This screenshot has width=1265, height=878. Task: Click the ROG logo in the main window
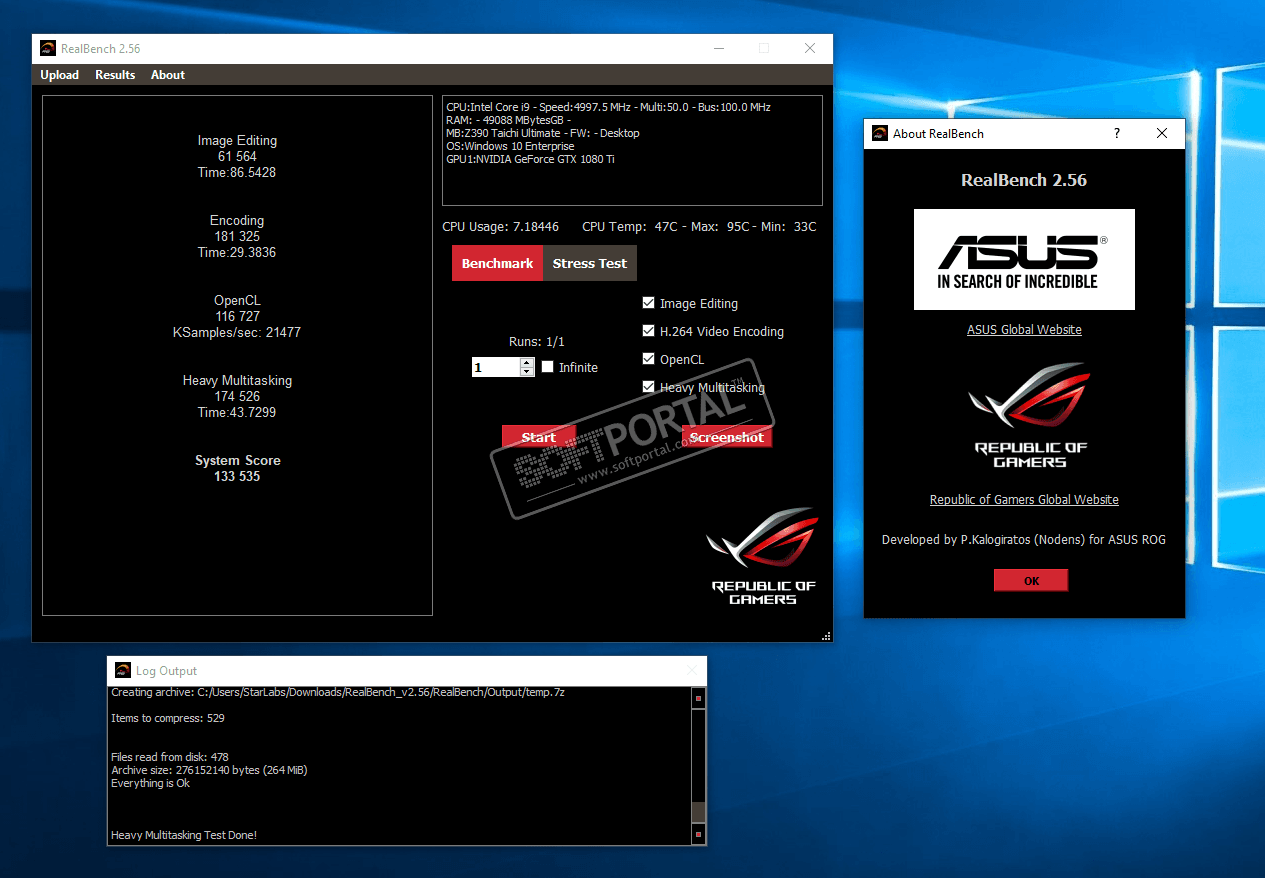[763, 556]
